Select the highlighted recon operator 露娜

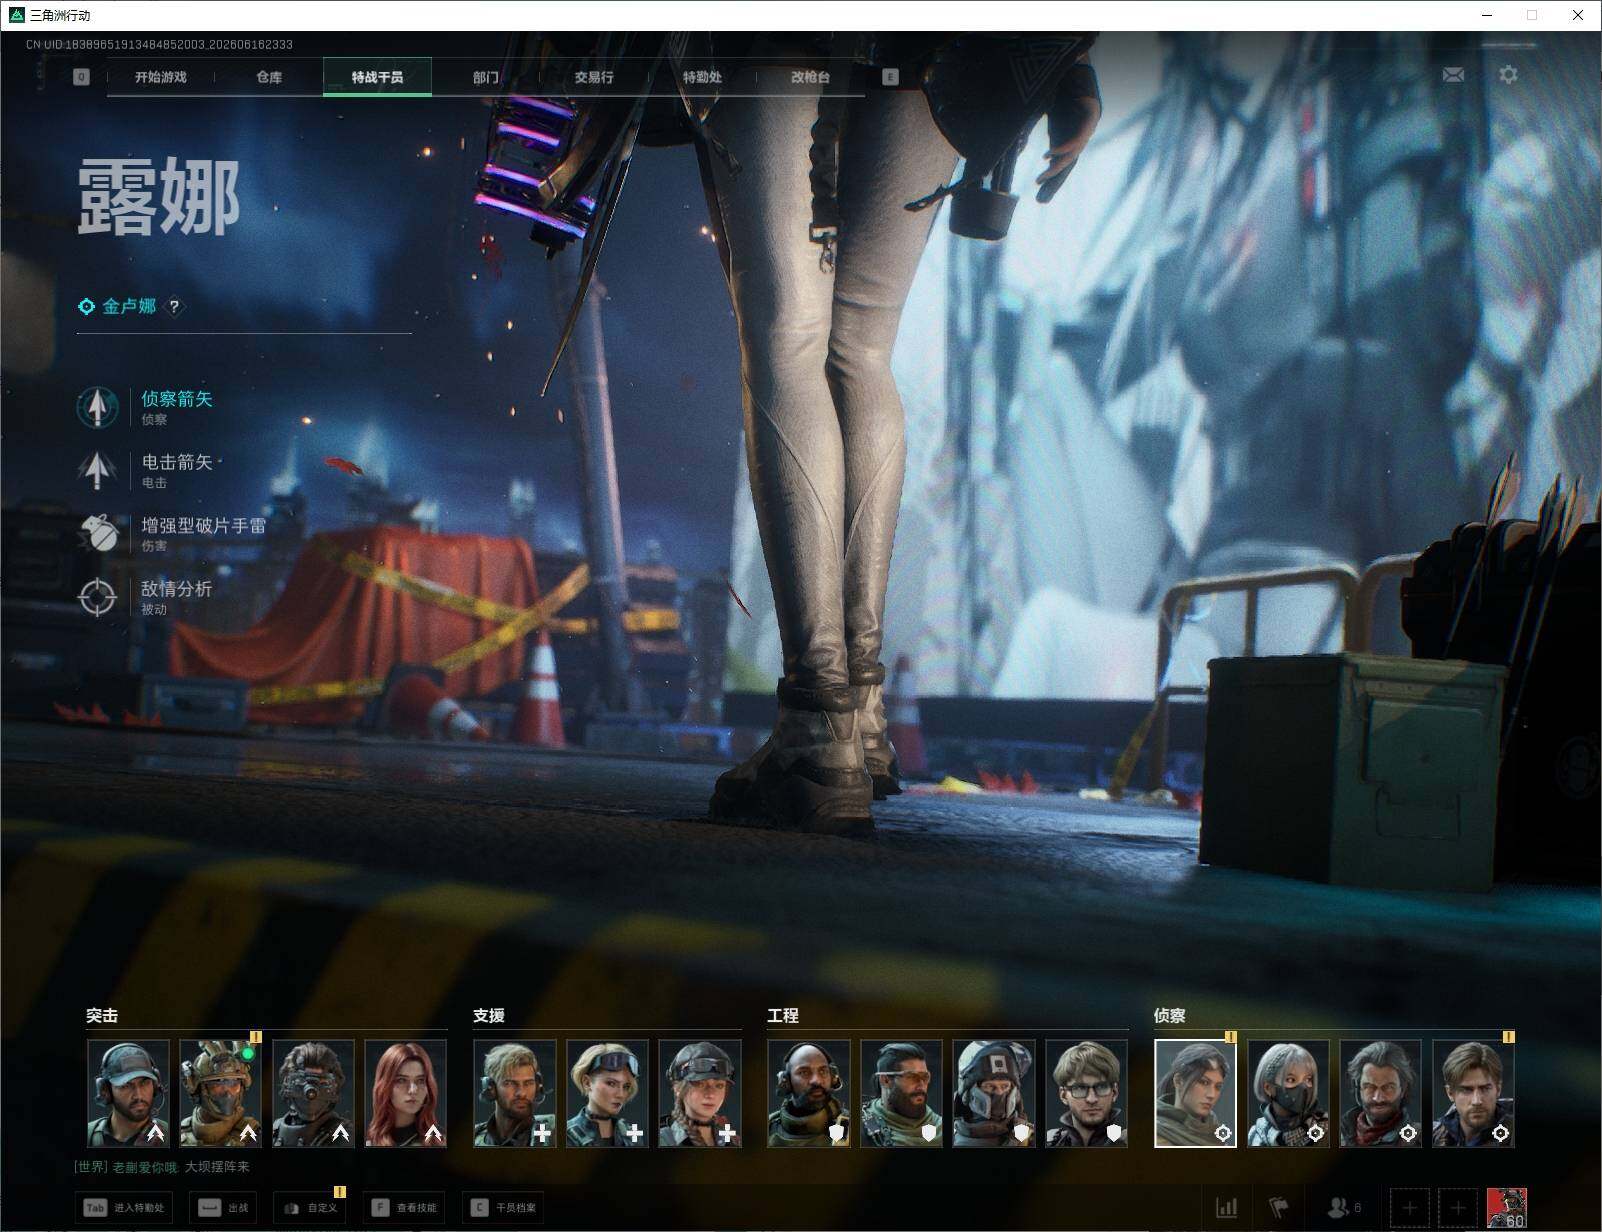click(1195, 1093)
